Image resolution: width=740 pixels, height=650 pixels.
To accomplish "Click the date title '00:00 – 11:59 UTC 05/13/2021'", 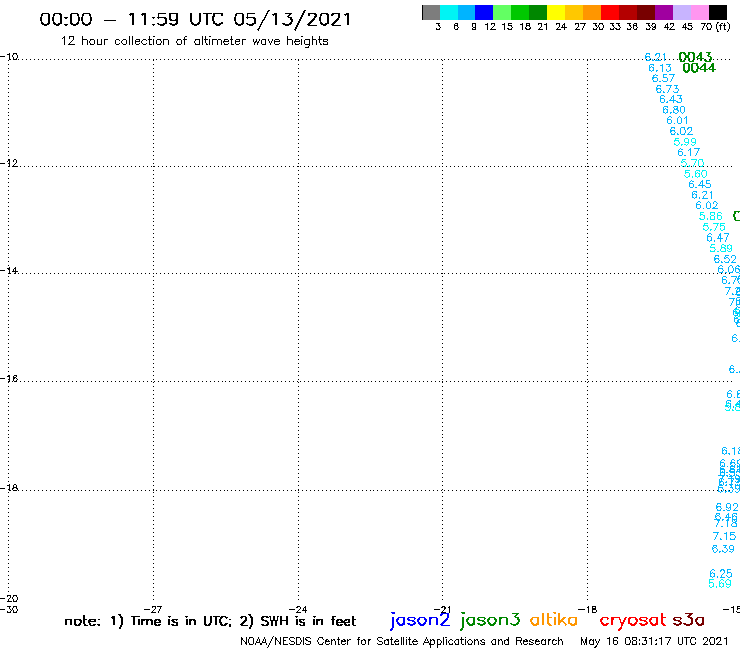I will (195, 20).
